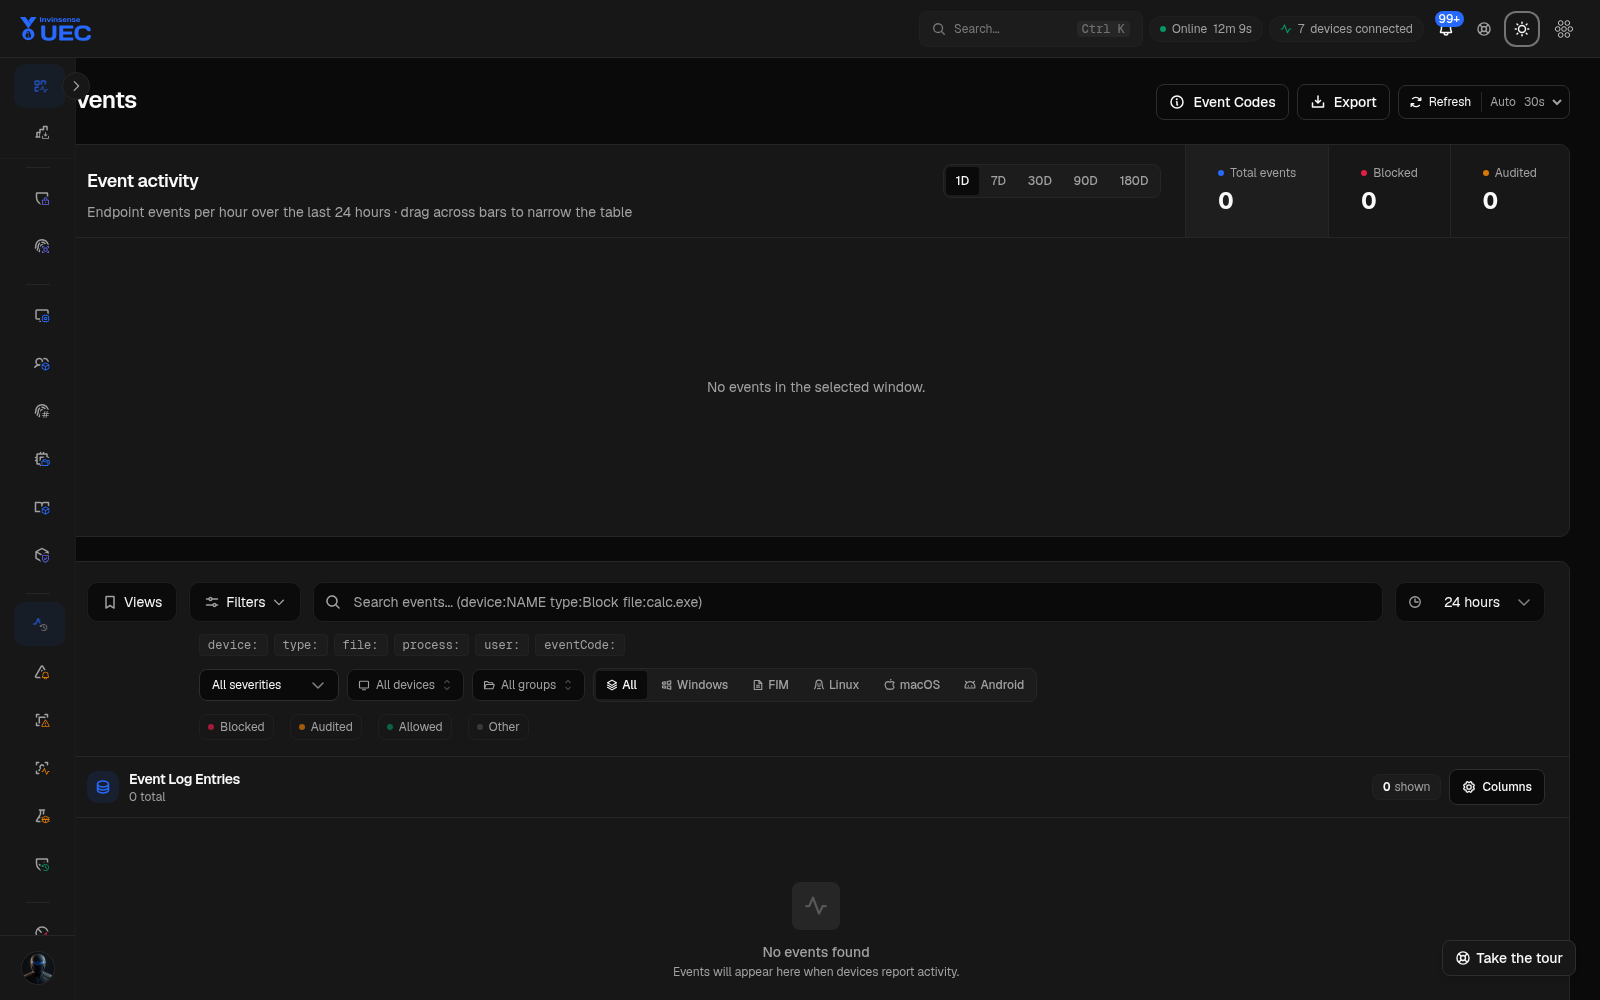Expand the sidebar with the chevron arrow
The image size is (1600, 1000).
[x=76, y=86]
